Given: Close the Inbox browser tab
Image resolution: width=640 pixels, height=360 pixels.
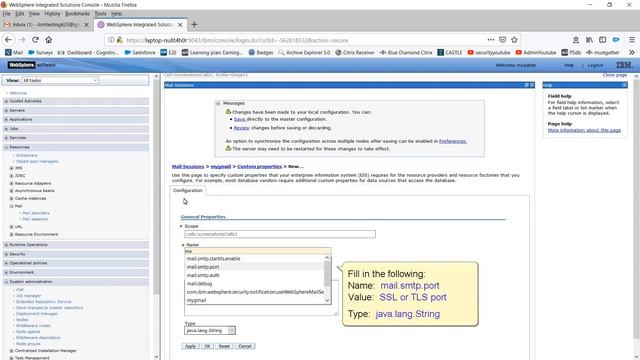Looking at the screenshot, I should (86, 25).
